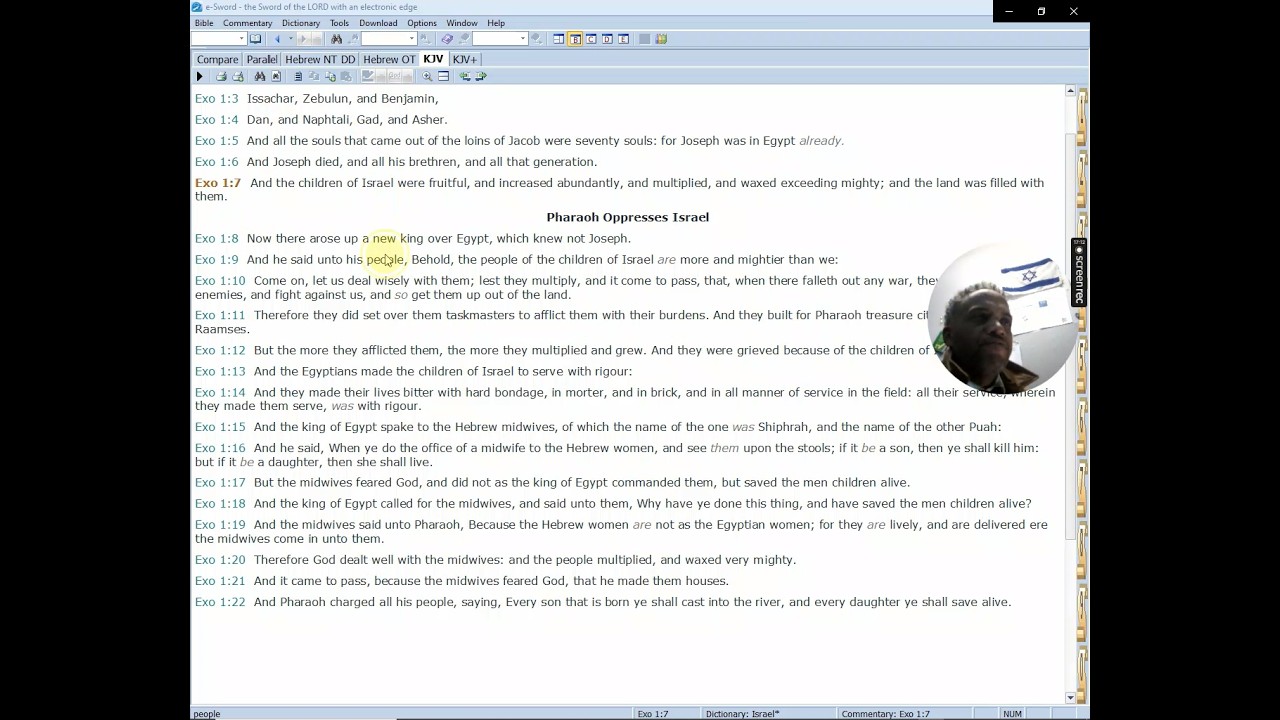Switch to the Hebrew NT DD tab
The height and width of the screenshot is (720, 1280).
[x=320, y=59]
